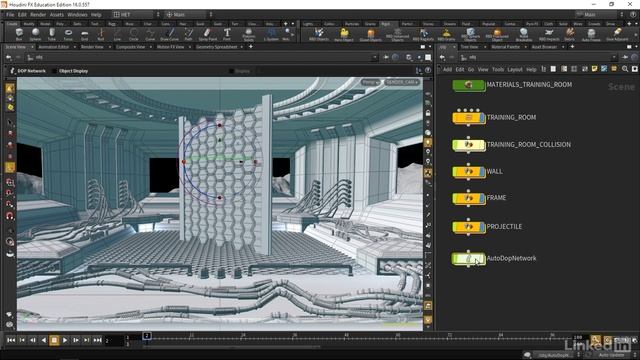
Task: Toggle display flag on PROJECTILE node
Action: (x=482, y=227)
